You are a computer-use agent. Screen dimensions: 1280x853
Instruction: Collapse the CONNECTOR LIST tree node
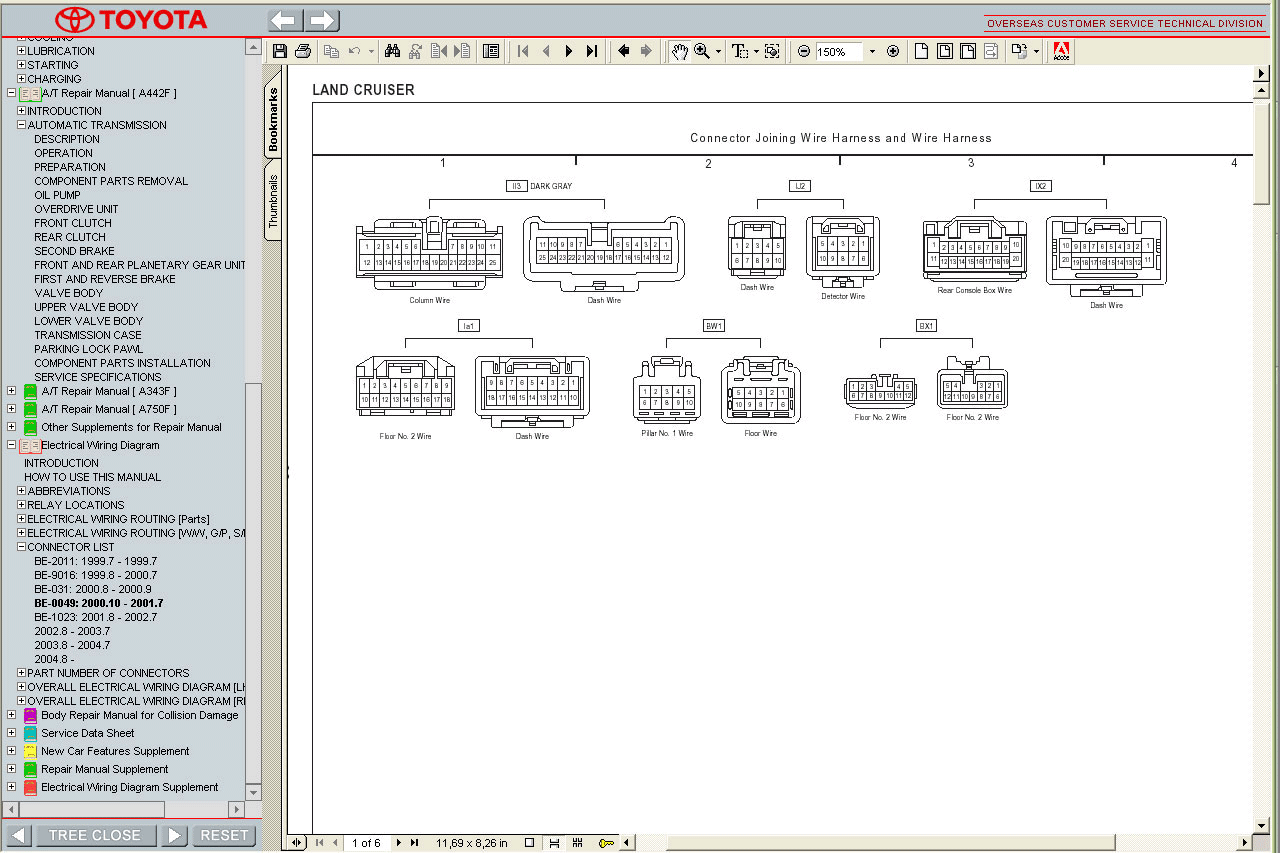[x=21, y=547]
